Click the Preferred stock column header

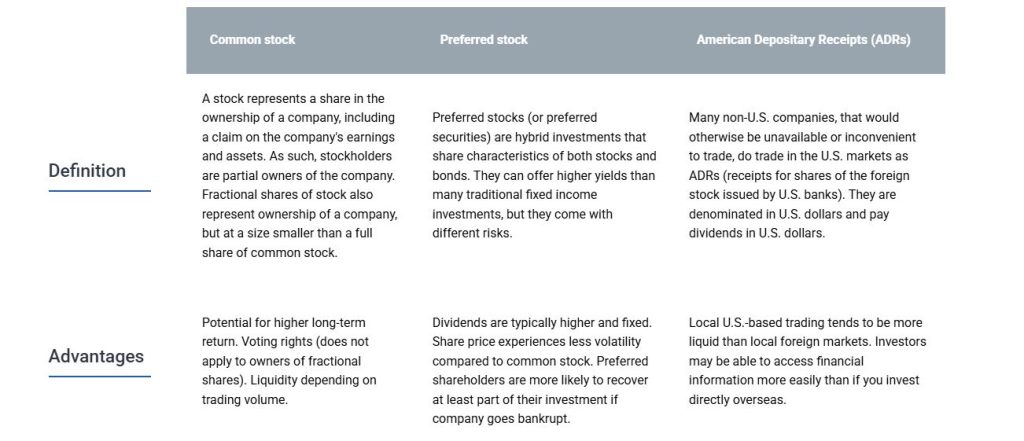(x=483, y=40)
